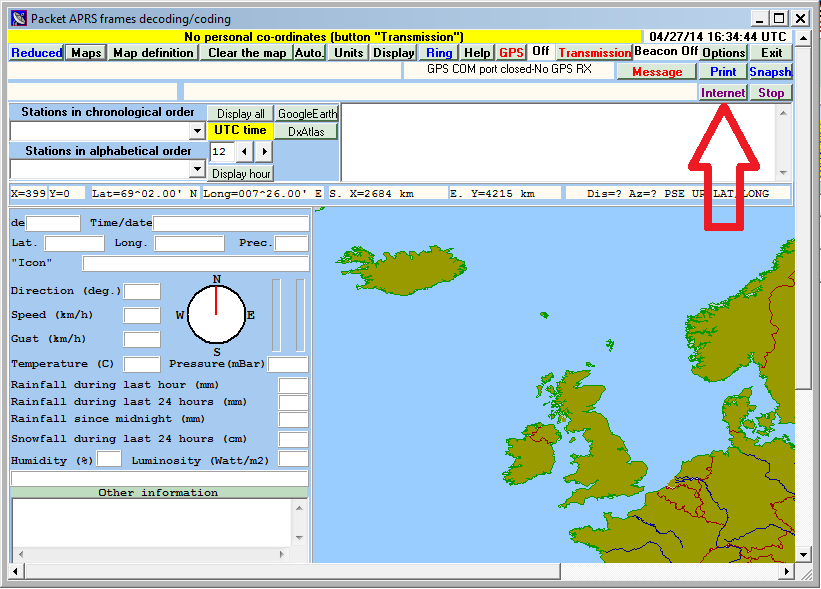Screen dimensions: 821x589
Task: Open the Display option
Action: coord(393,53)
